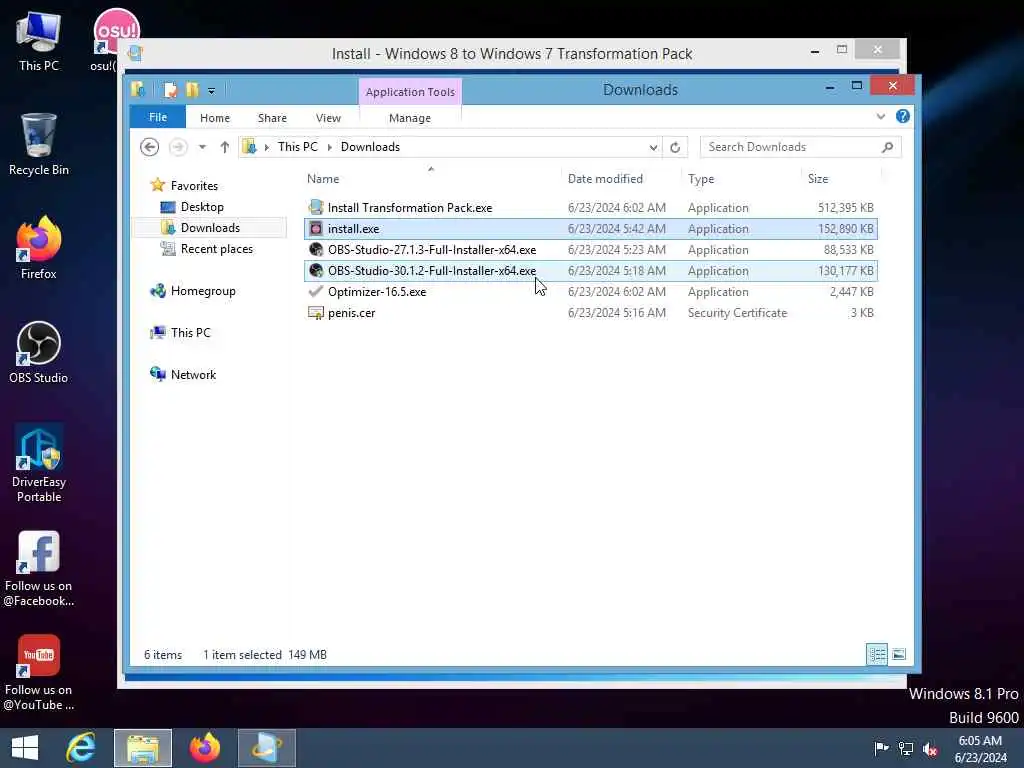Switch to Transformation Pack installer in taskbar
This screenshot has width=1024, height=768.
click(266, 748)
